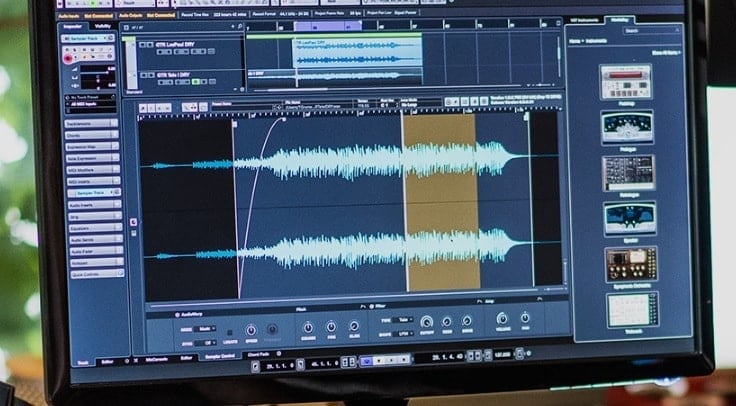Expand the Chords inspector section
736x406 pixels.
(x=92, y=135)
